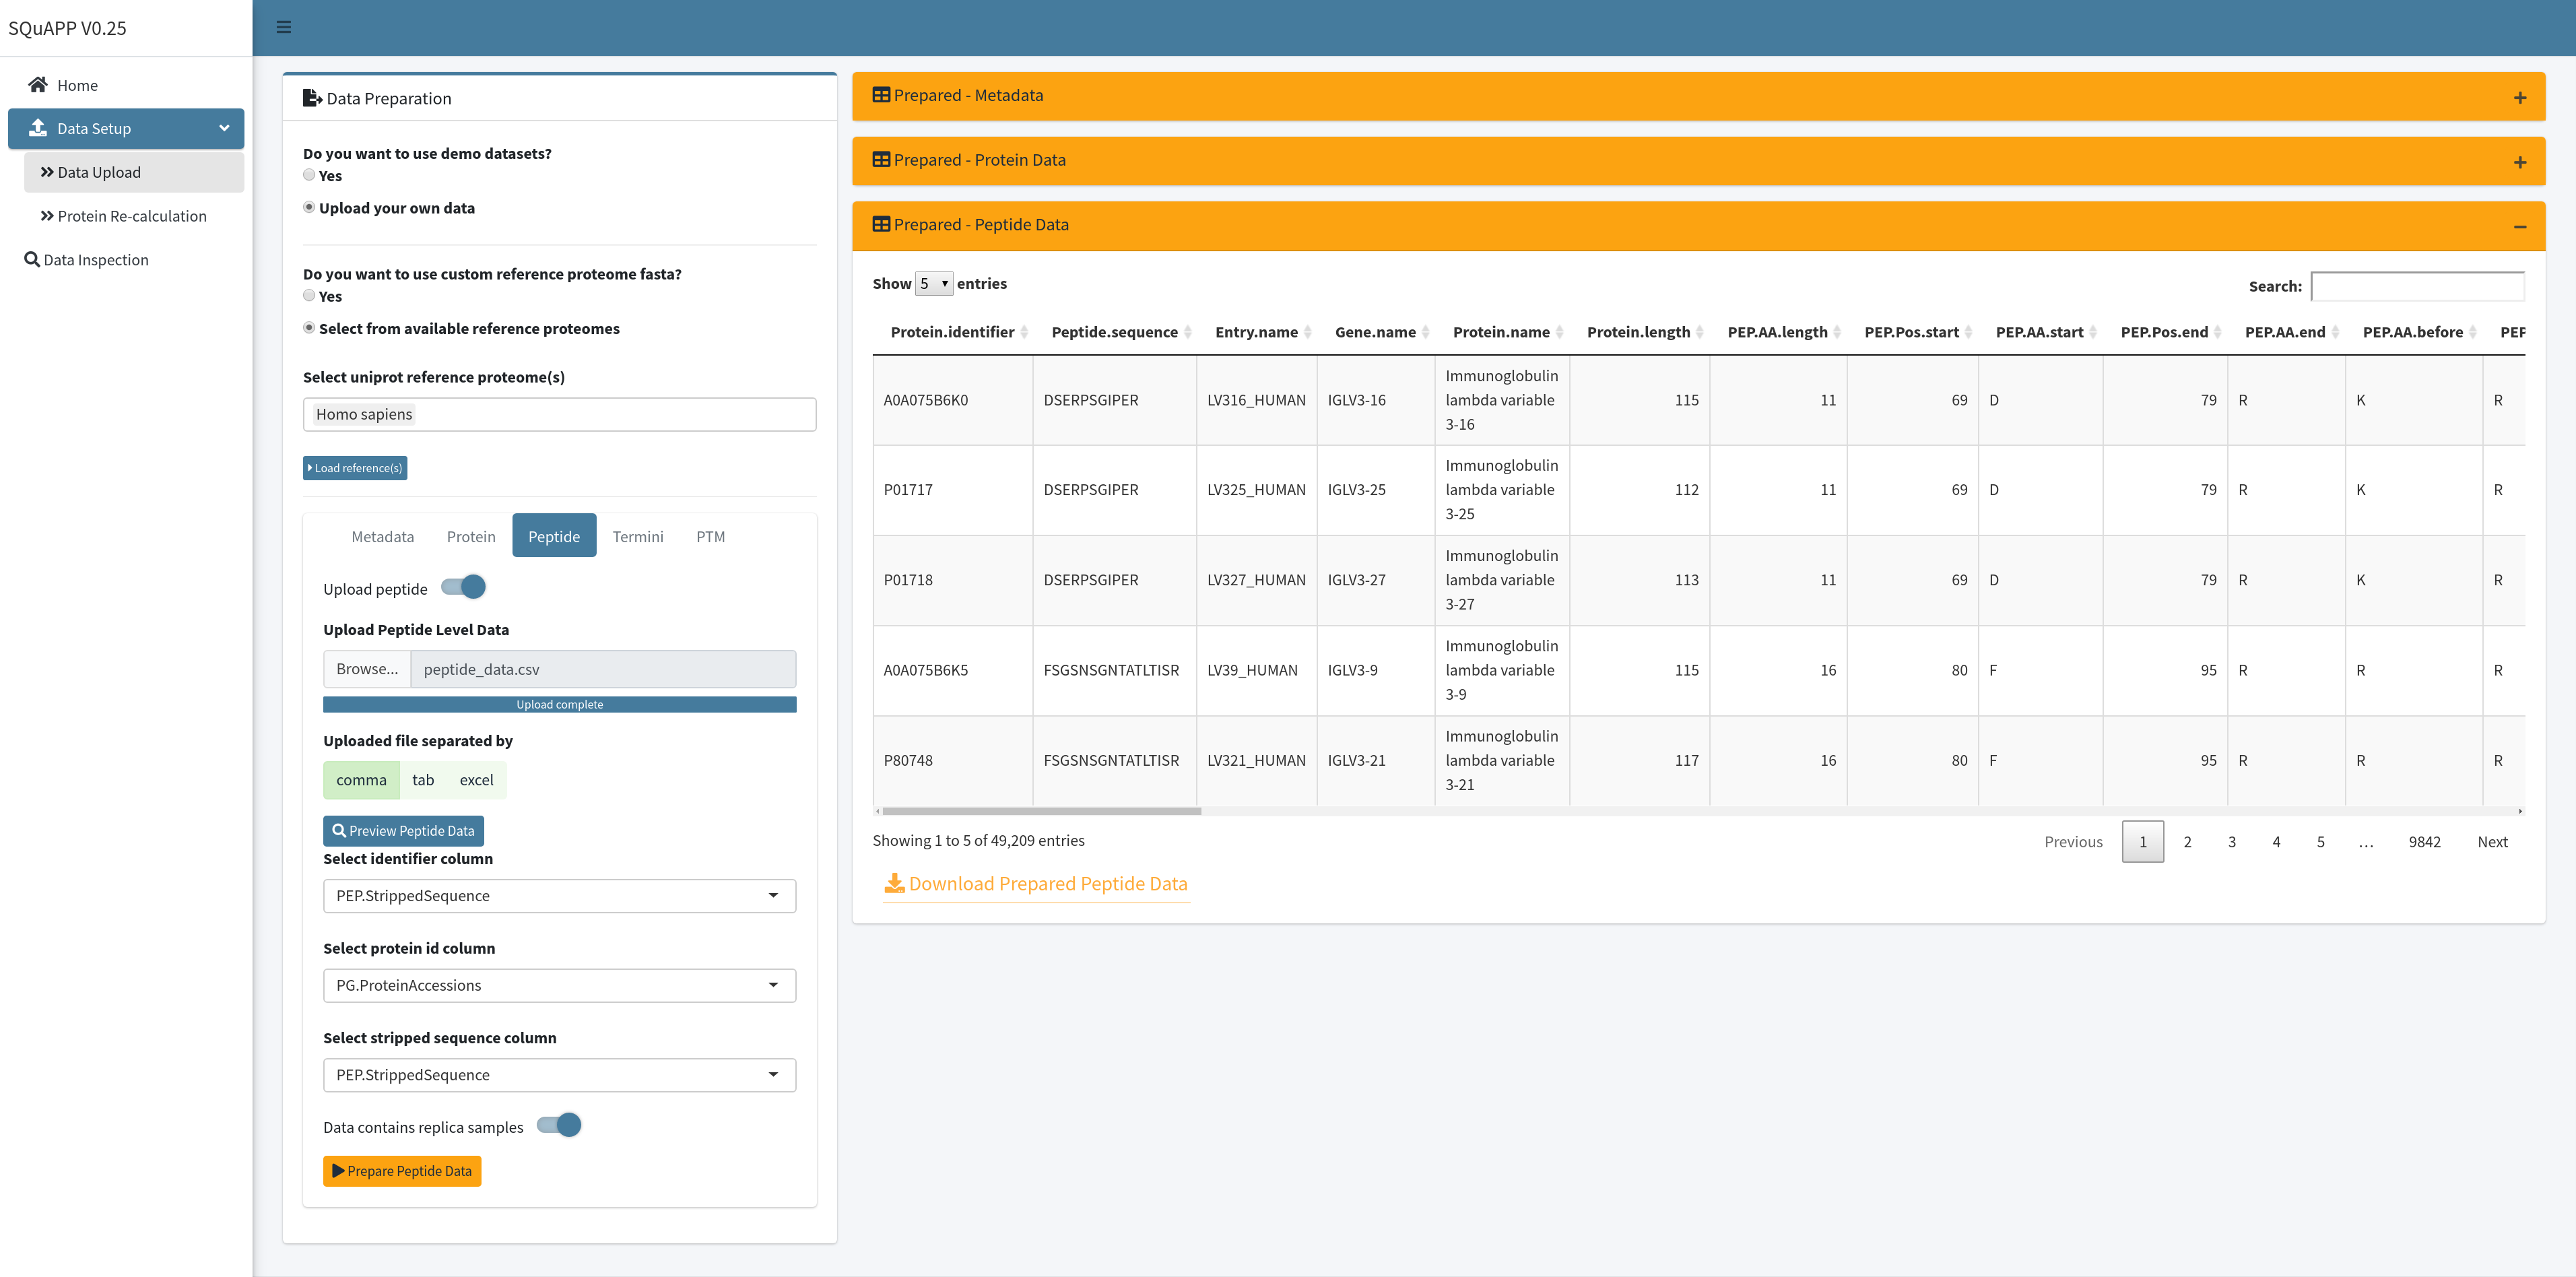Toggle the Upload peptide switch
Viewport: 2576px width, 1277px height.
[464, 588]
